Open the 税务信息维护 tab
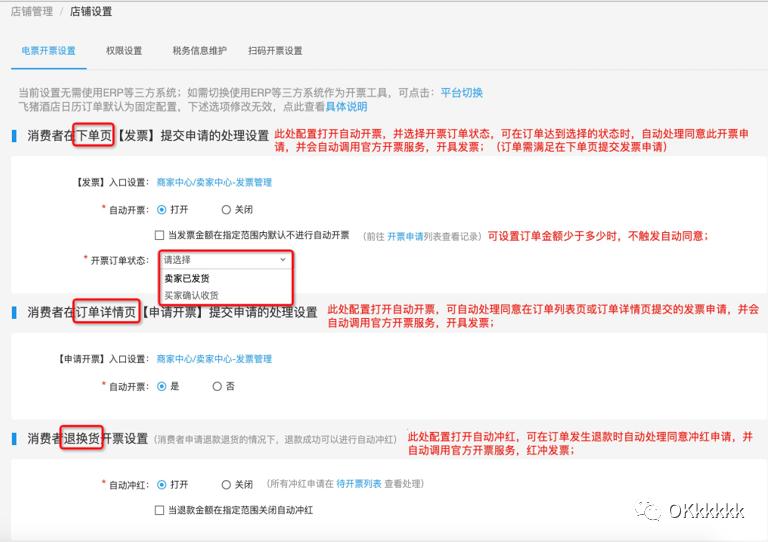 point(199,51)
